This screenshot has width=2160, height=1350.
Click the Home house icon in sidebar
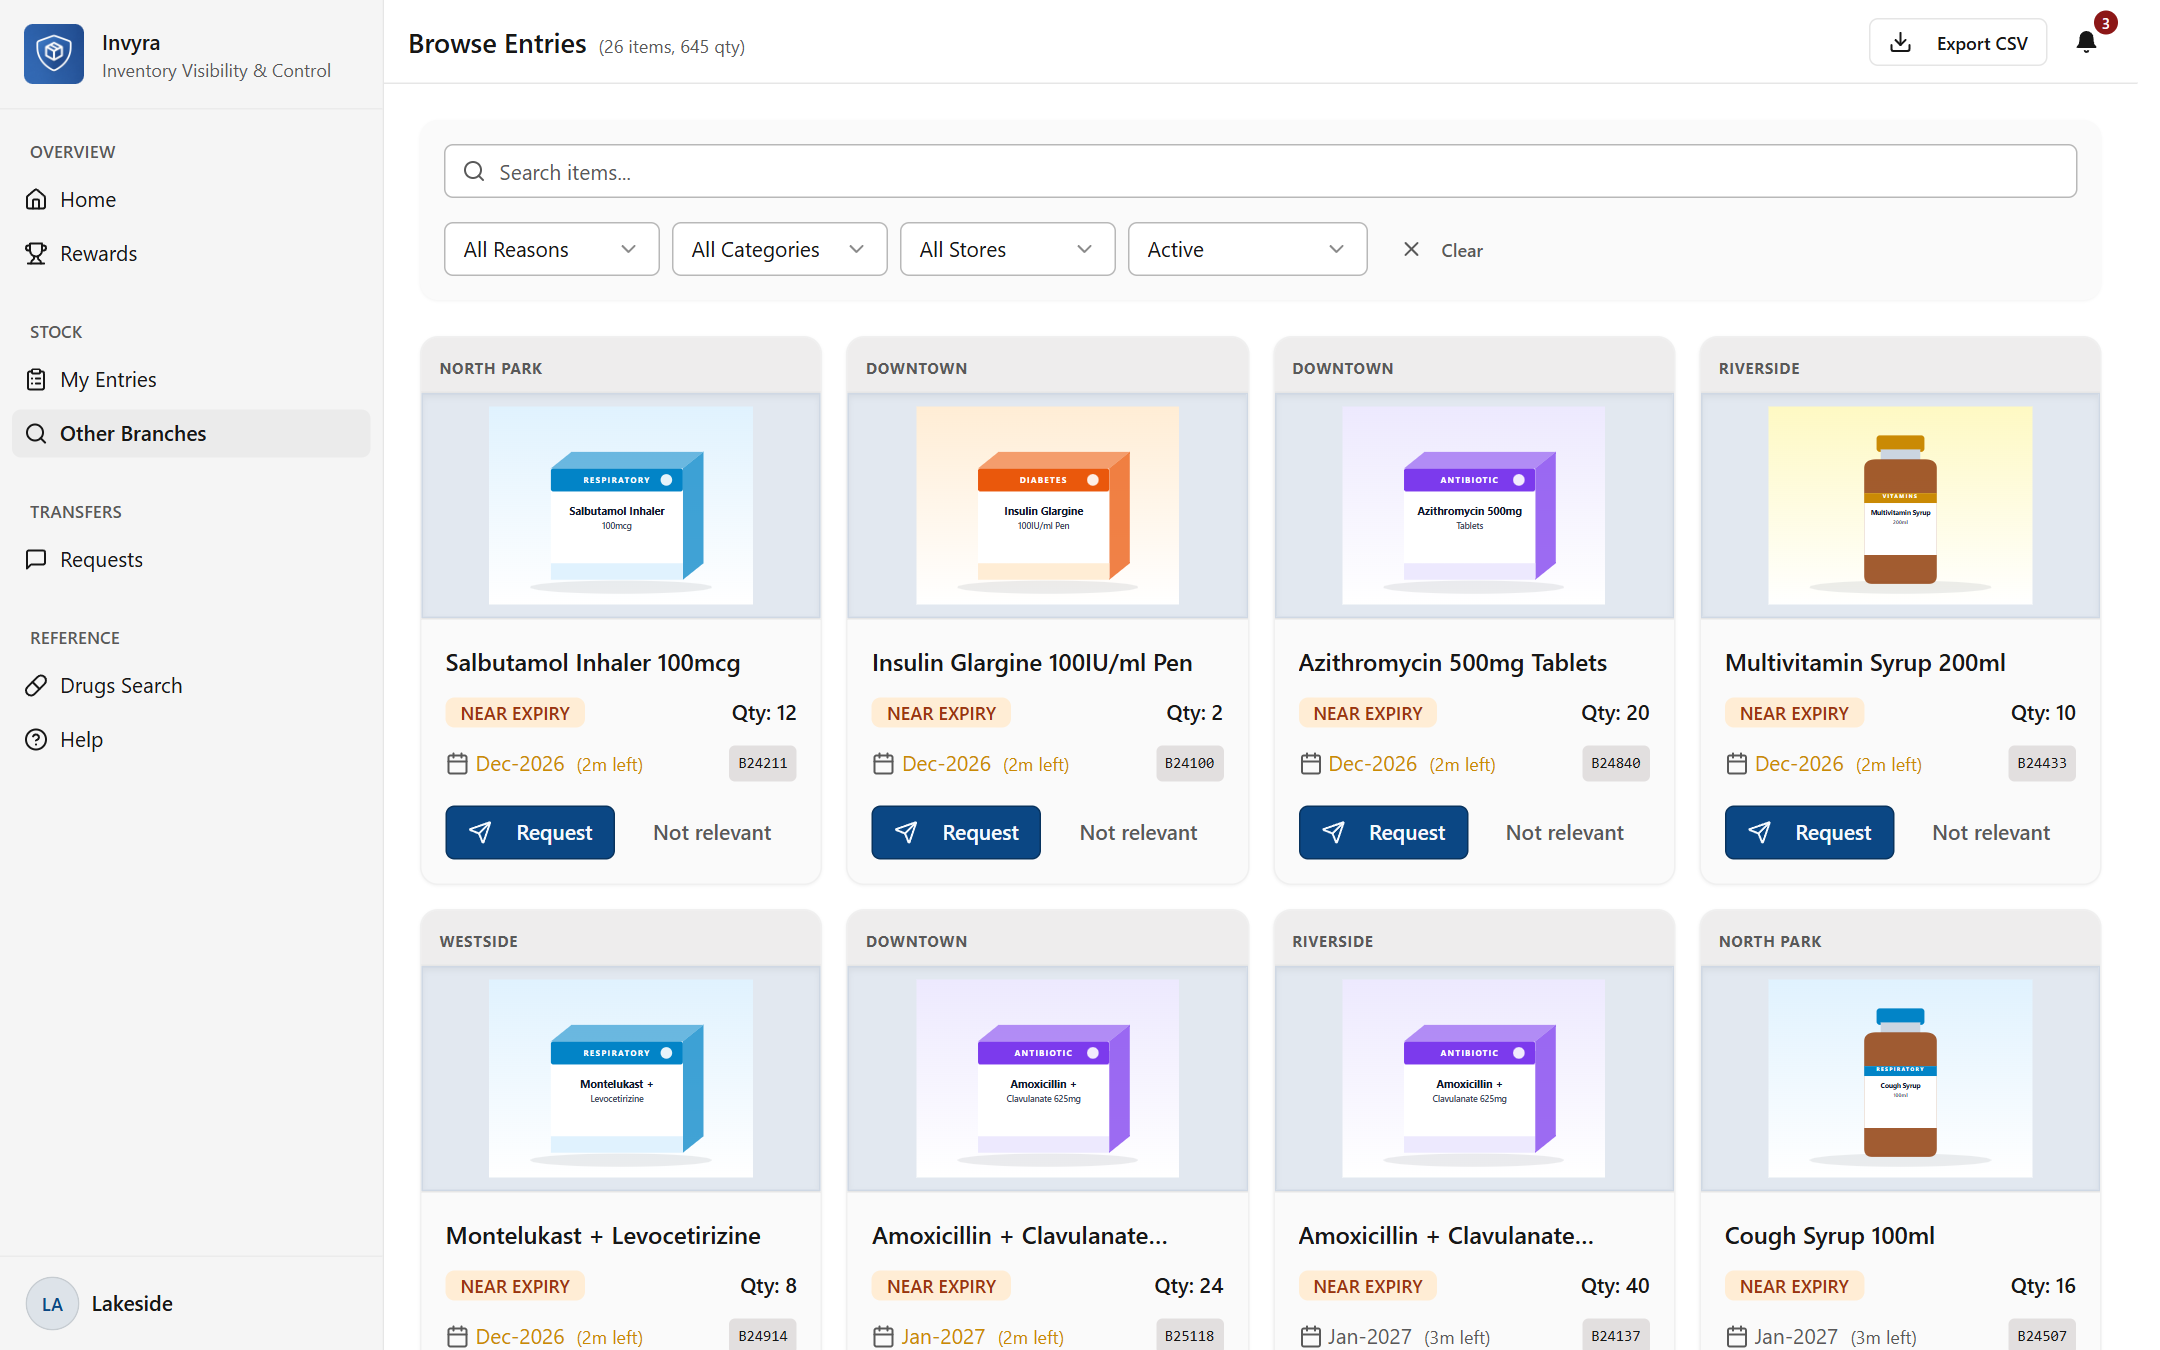point(36,199)
